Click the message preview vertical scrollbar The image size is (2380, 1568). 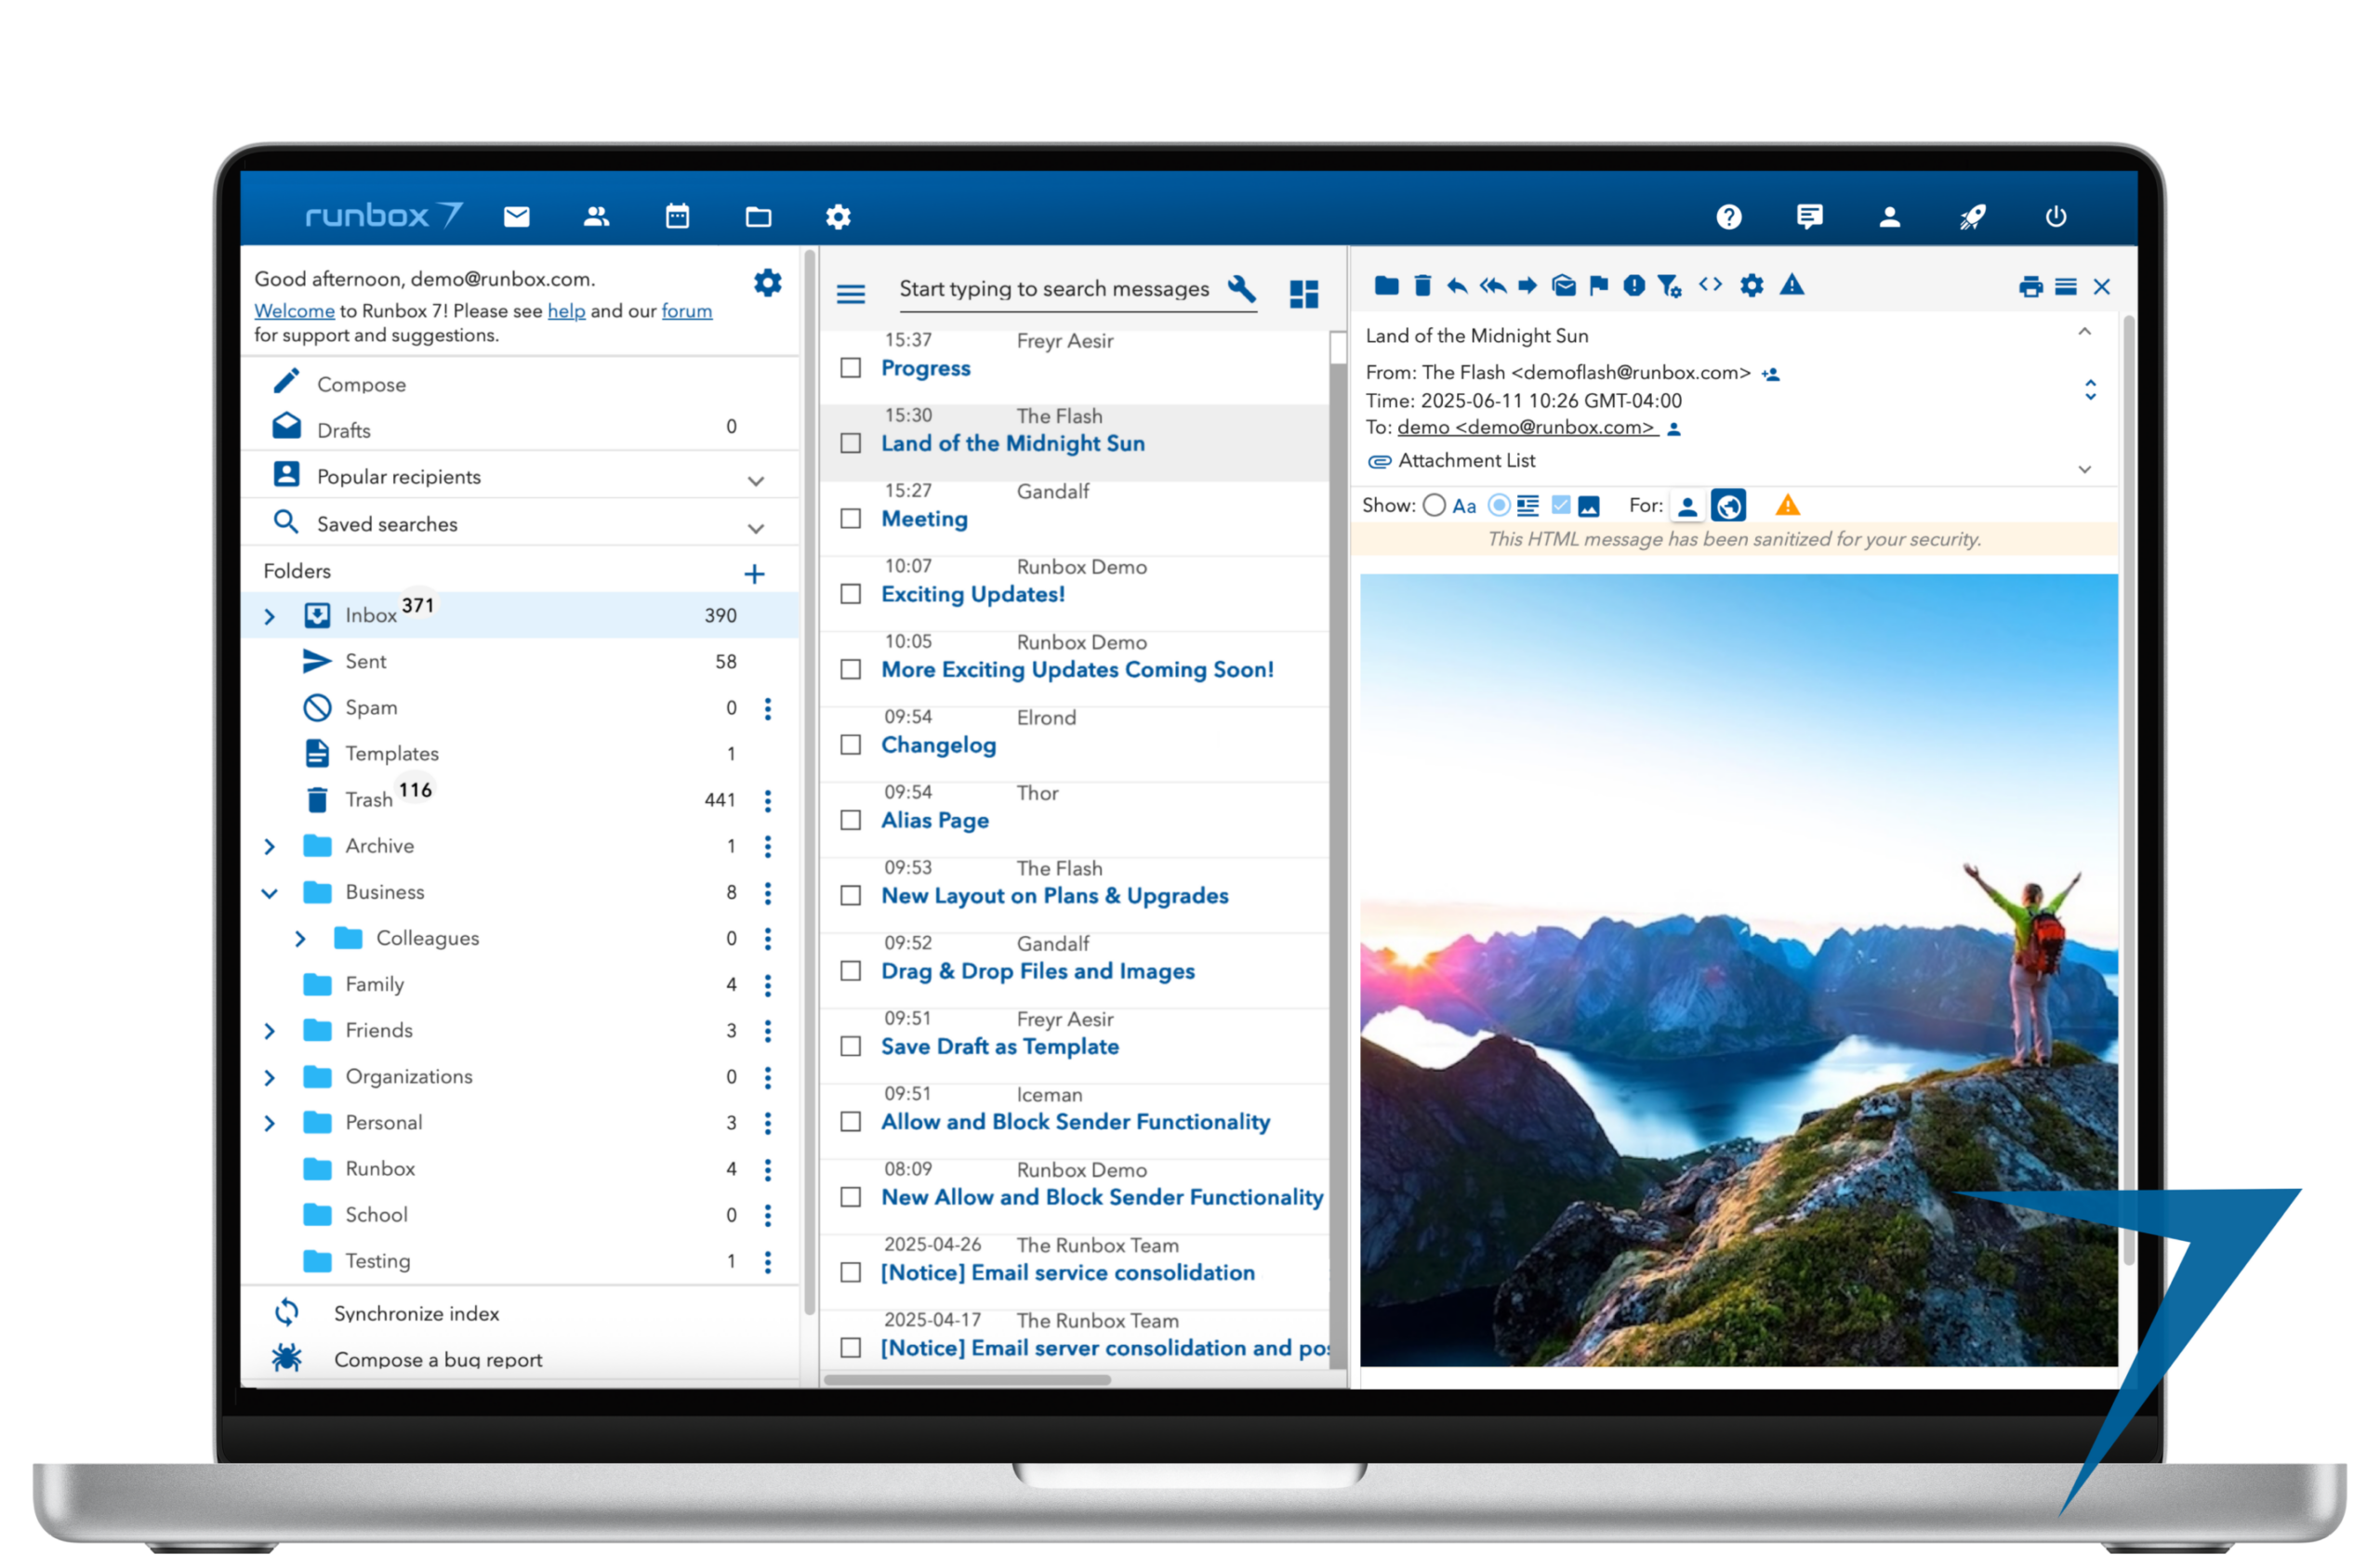click(x=2129, y=790)
